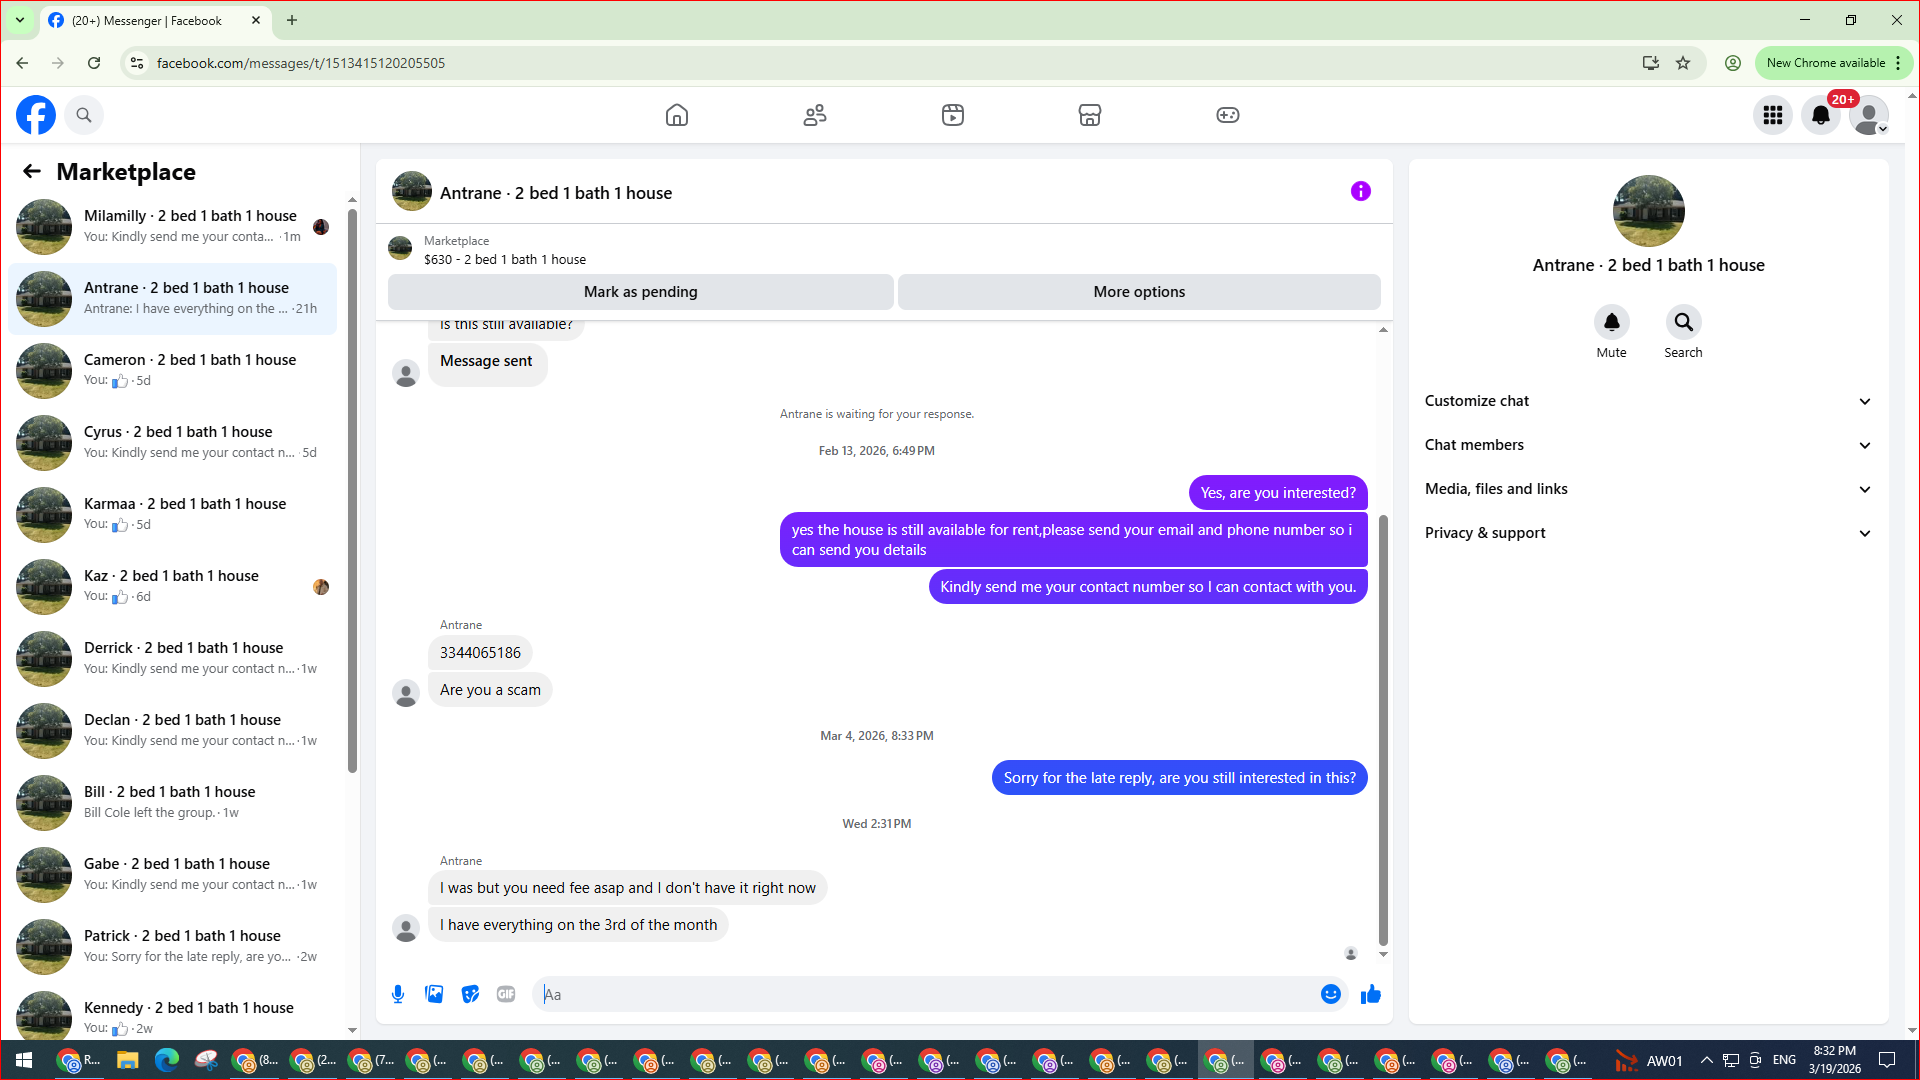The width and height of the screenshot is (1920, 1080).
Task: Click the Mark as pending button
Action: tap(640, 292)
